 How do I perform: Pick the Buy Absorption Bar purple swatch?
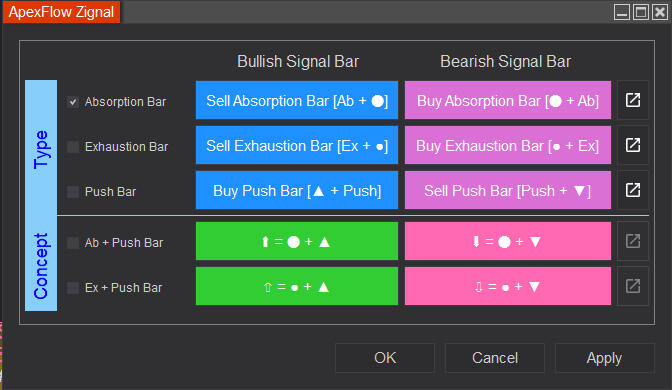[x=508, y=100]
